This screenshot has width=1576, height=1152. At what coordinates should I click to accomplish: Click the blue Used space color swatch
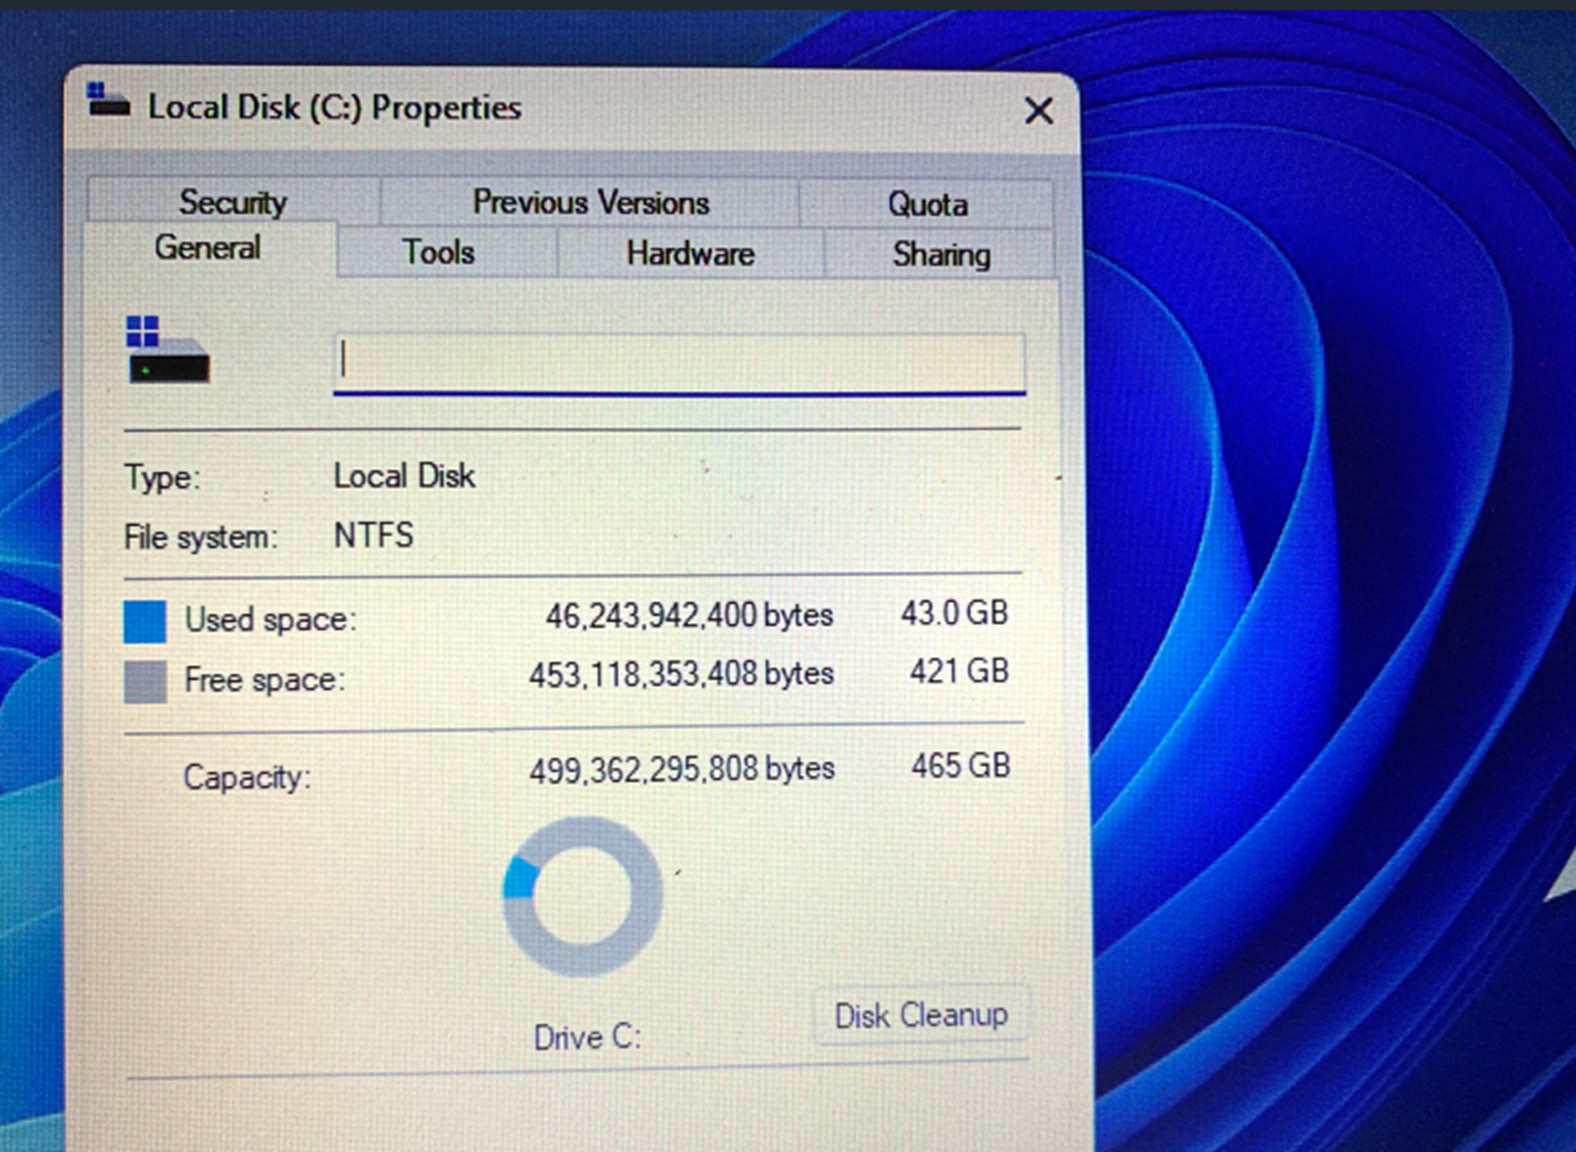coord(145,621)
